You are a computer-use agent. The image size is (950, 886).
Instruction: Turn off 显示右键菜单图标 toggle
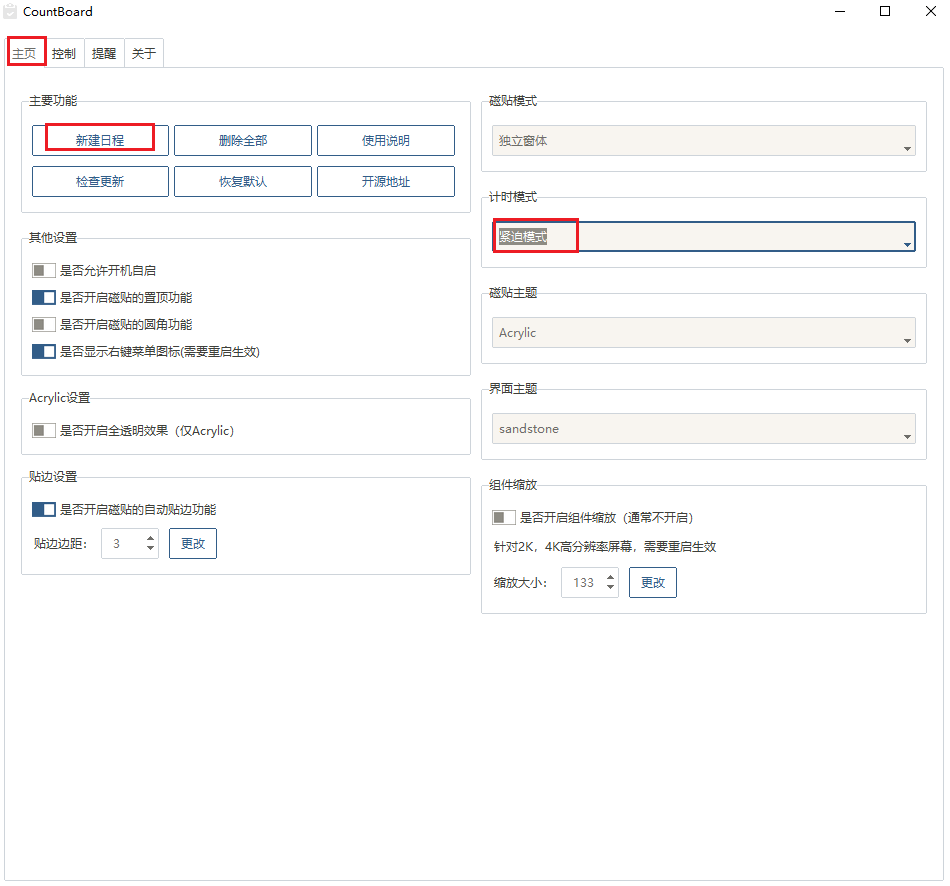(x=43, y=351)
